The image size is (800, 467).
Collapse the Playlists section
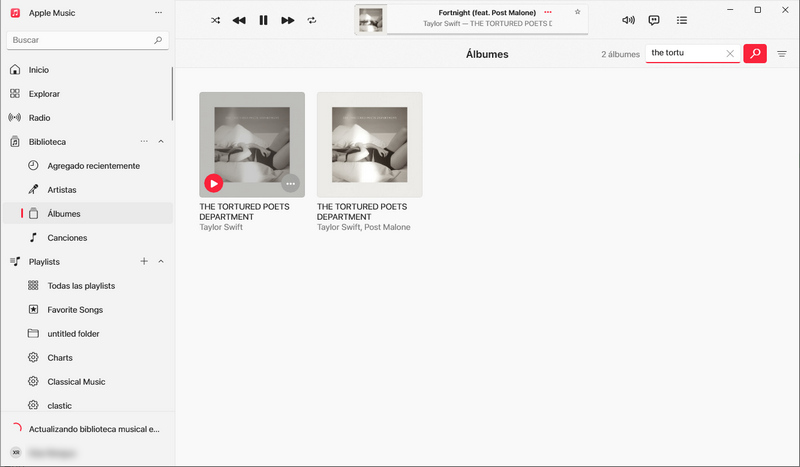coord(161,261)
